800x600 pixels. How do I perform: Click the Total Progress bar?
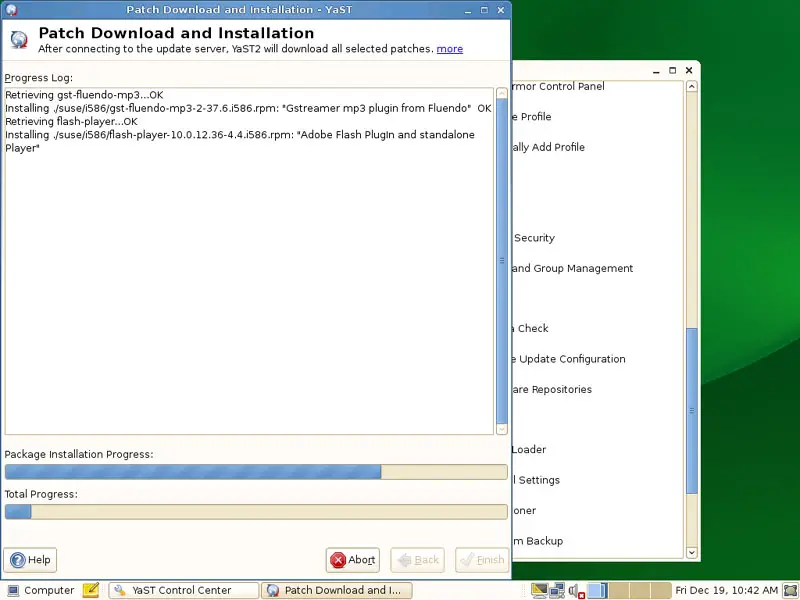(256, 512)
